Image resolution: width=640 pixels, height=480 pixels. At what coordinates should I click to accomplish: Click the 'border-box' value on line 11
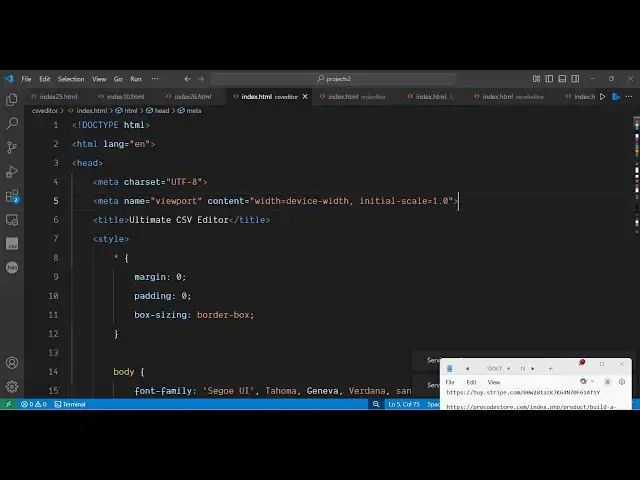pyautogui.click(x=225, y=315)
